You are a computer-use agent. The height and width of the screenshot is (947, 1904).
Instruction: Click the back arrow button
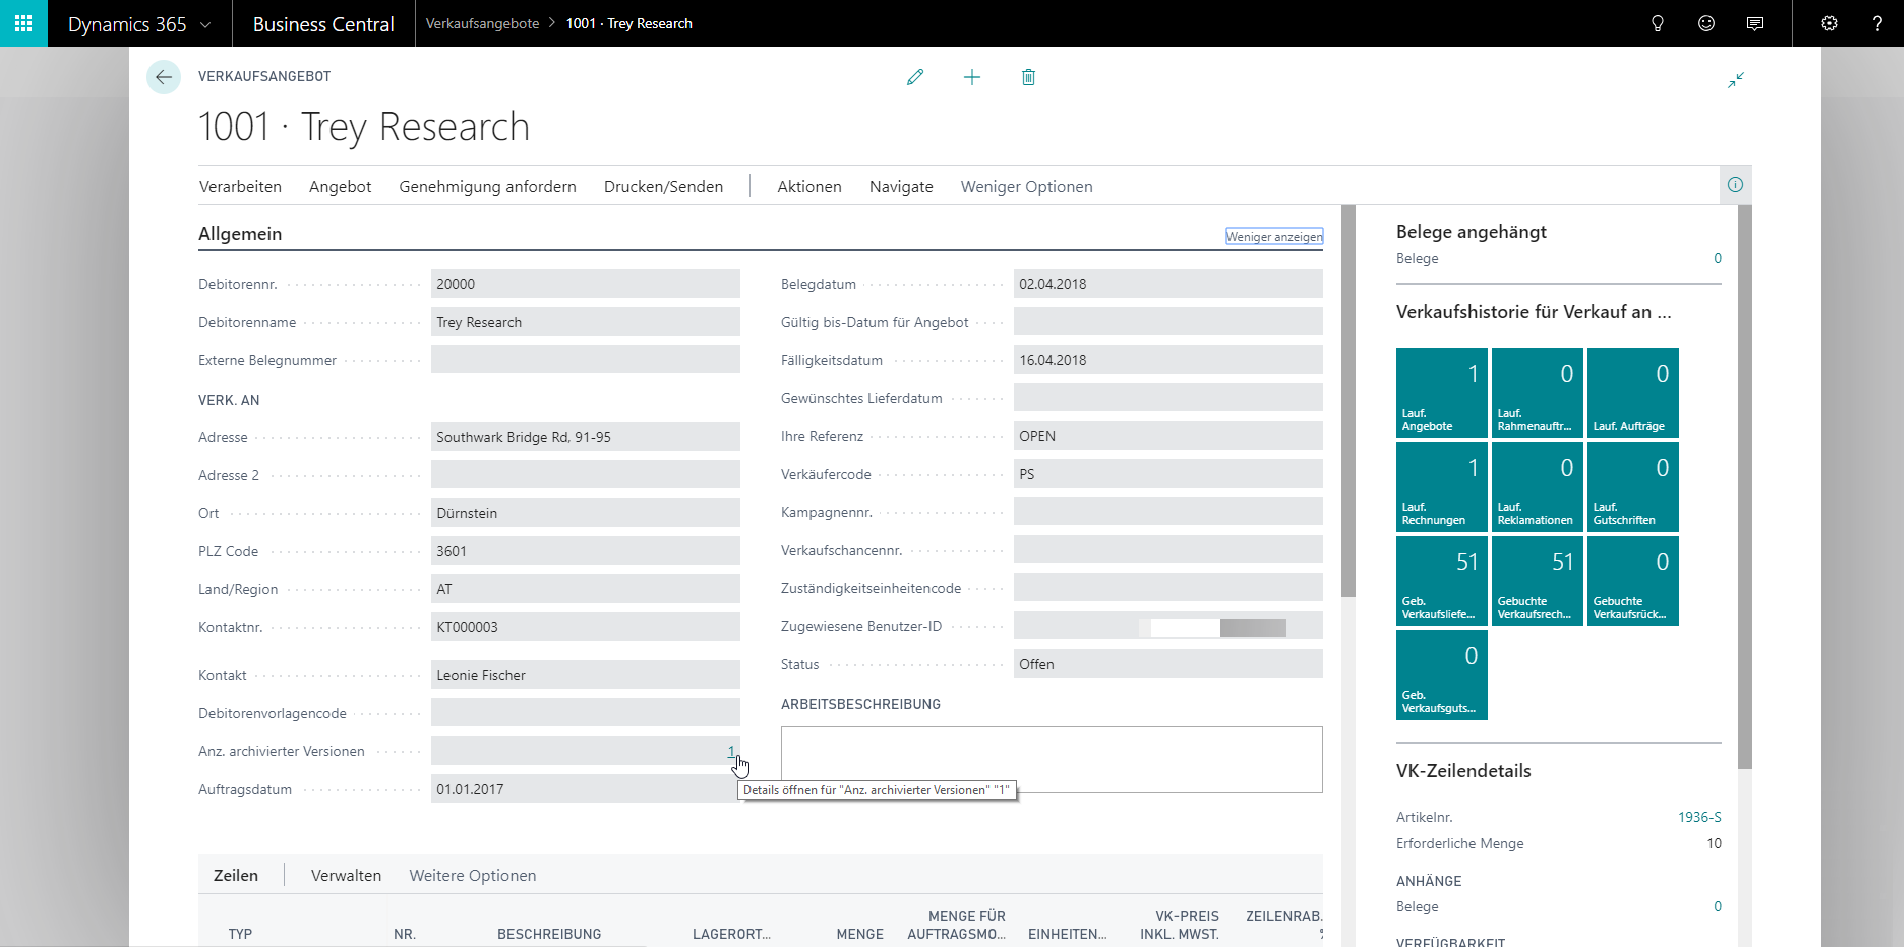pos(163,77)
